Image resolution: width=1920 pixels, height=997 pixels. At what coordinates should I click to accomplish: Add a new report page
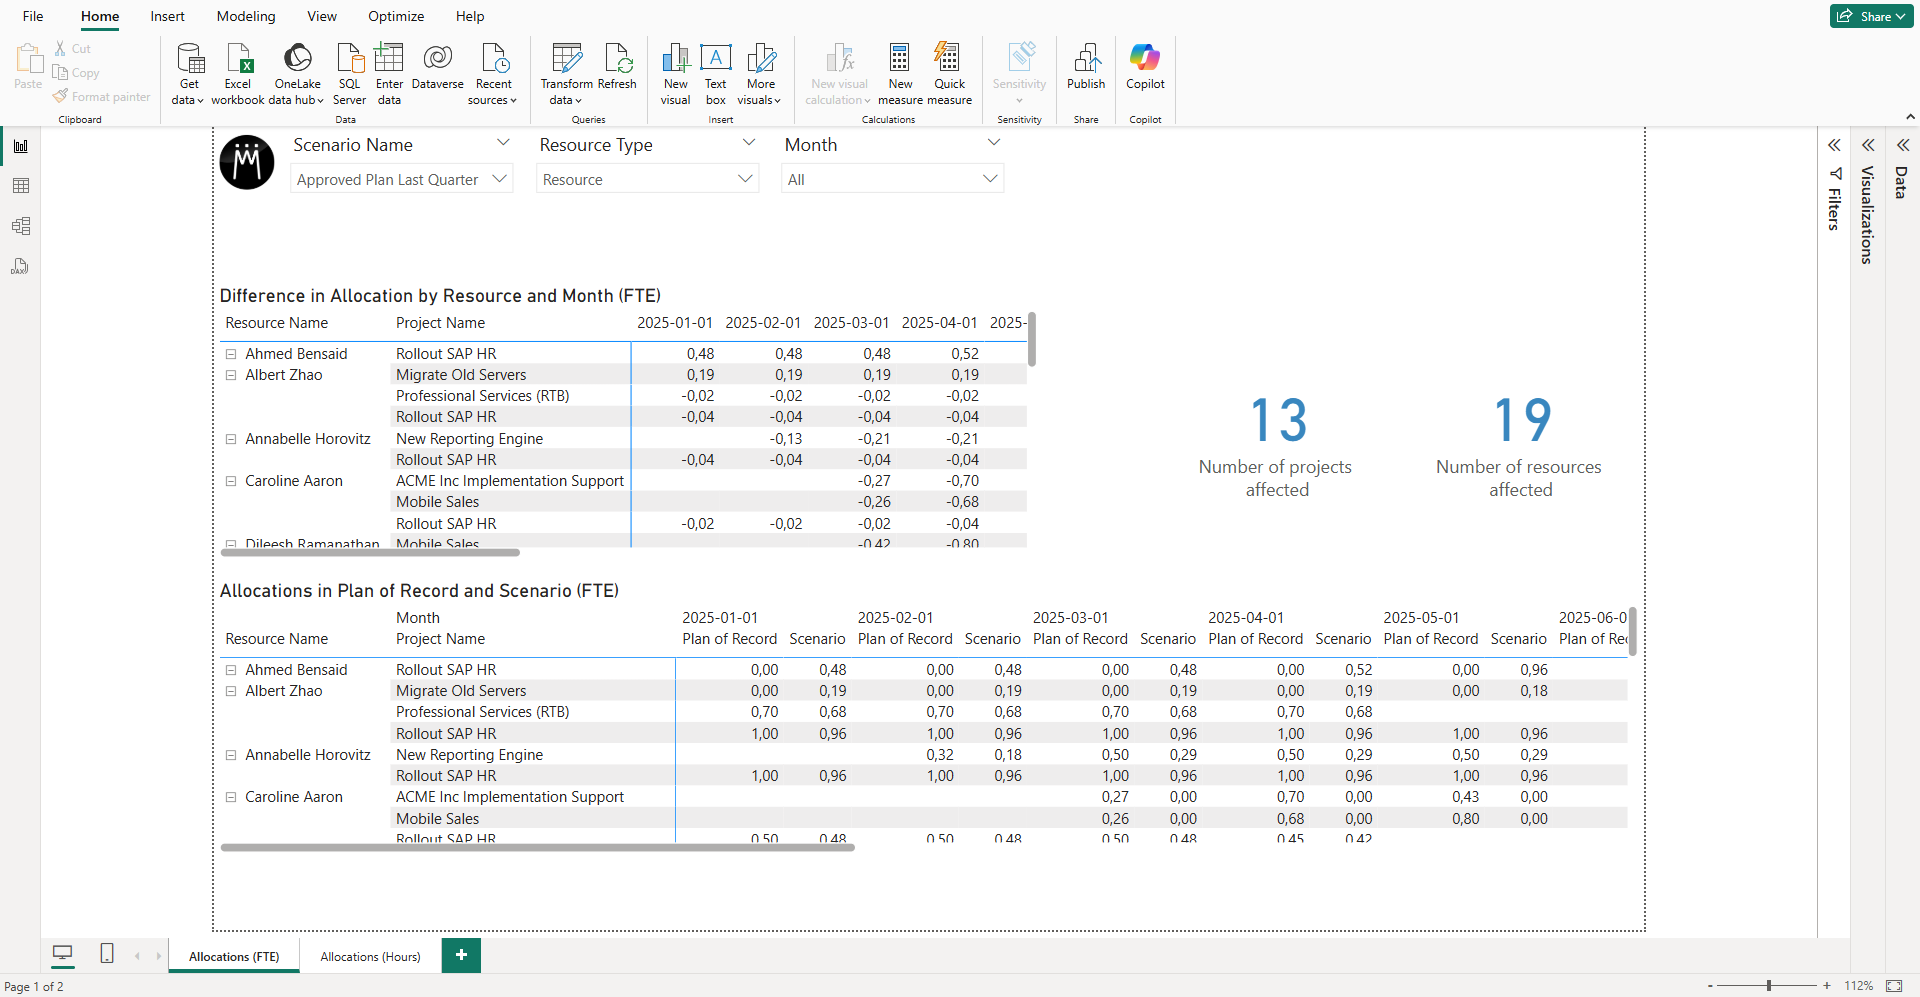(461, 955)
